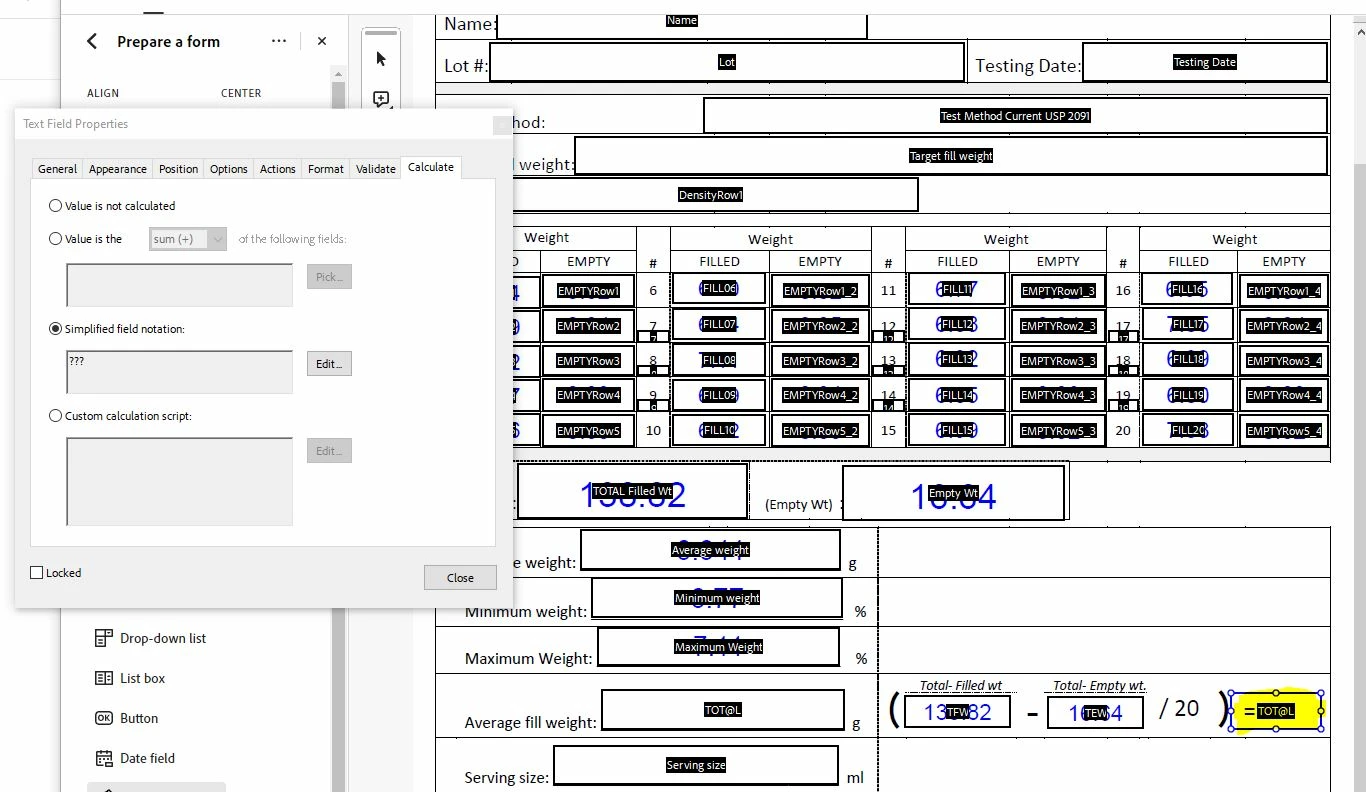Click the back arrow beside Prepare a form
Image resolution: width=1366 pixels, height=792 pixels.
tap(92, 41)
